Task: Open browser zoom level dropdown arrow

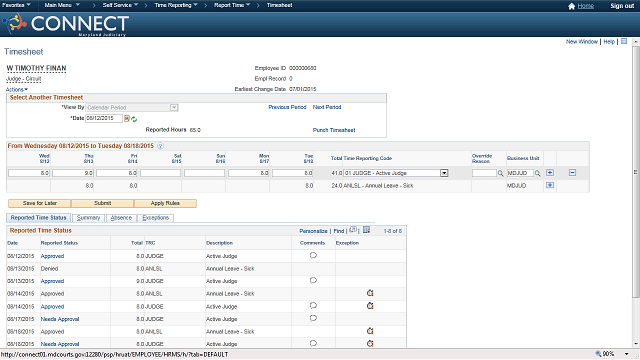Action: coord(627,354)
